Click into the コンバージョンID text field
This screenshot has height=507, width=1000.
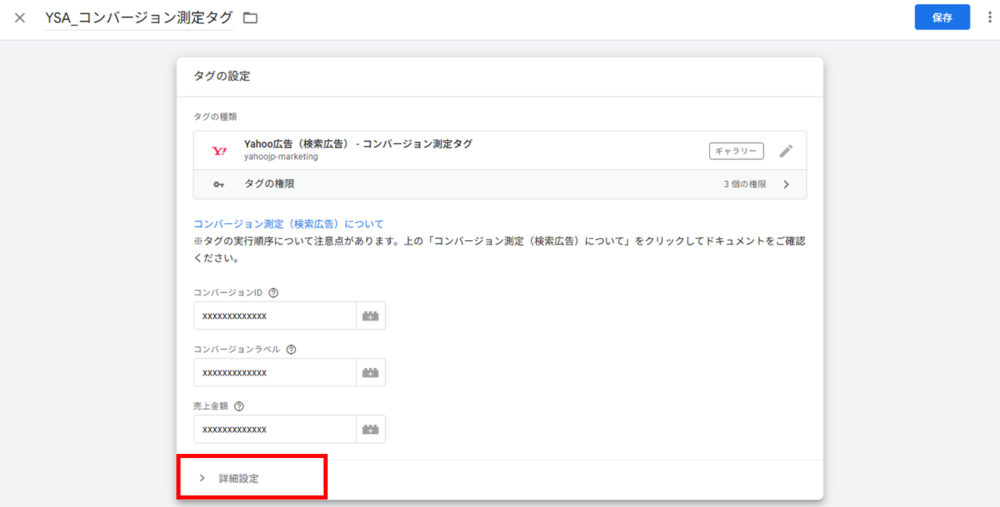pos(274,316)
